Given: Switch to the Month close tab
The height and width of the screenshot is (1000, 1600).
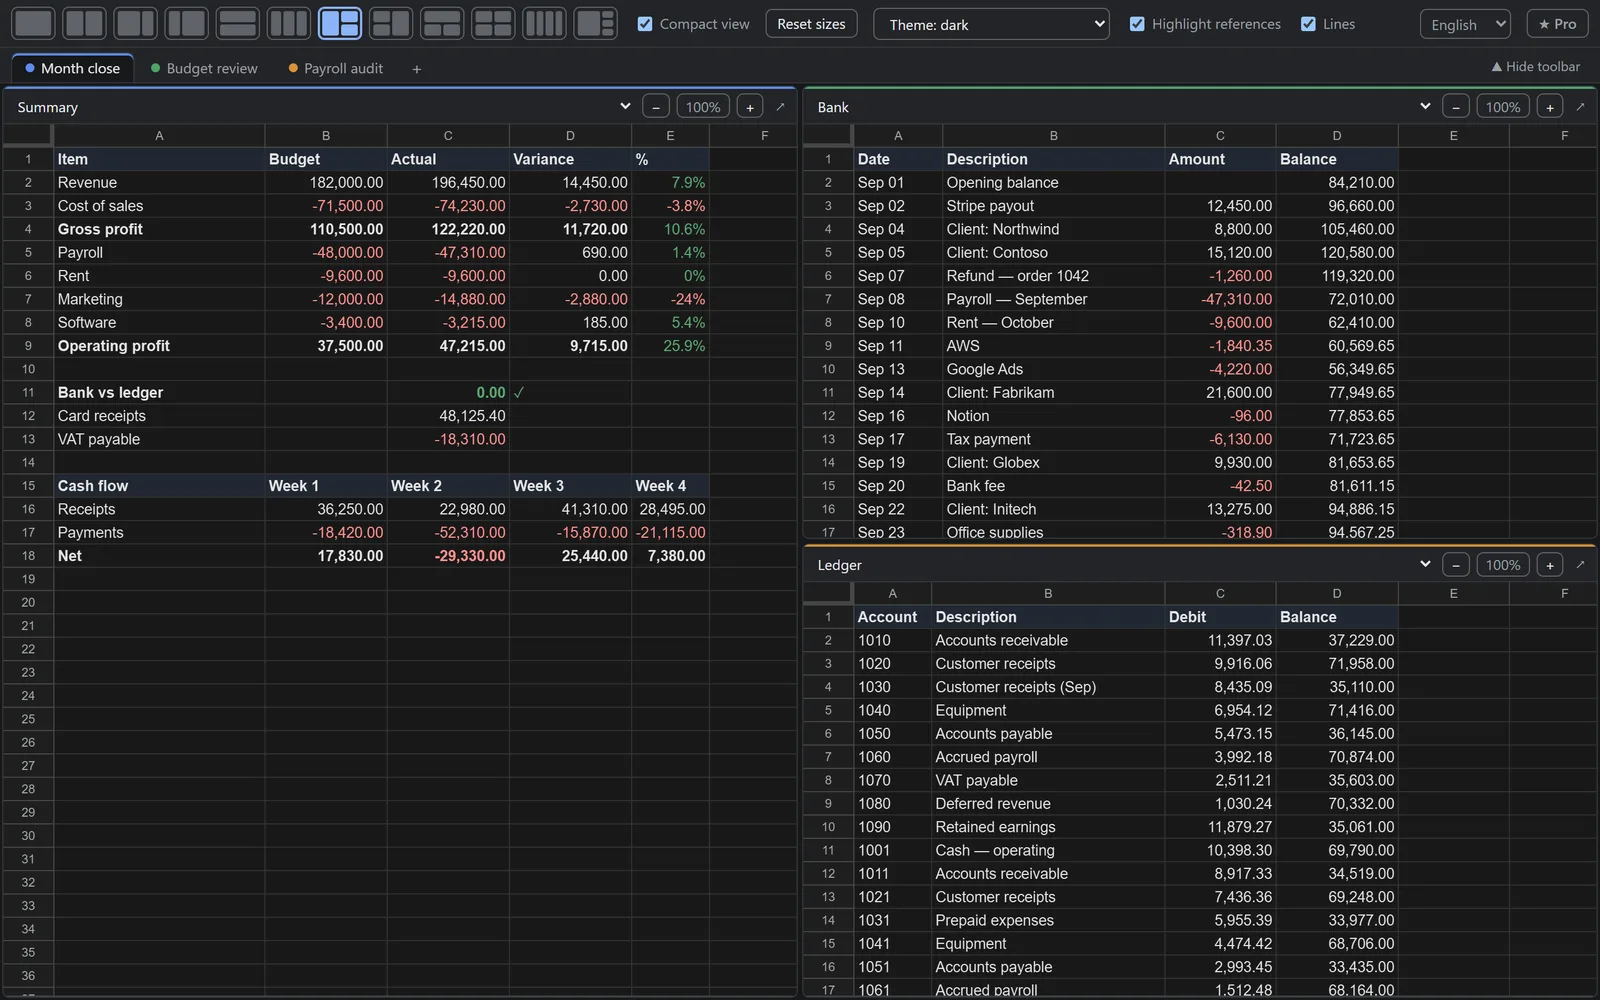Looking at the screenshot, I should click(x=72, y=68).
